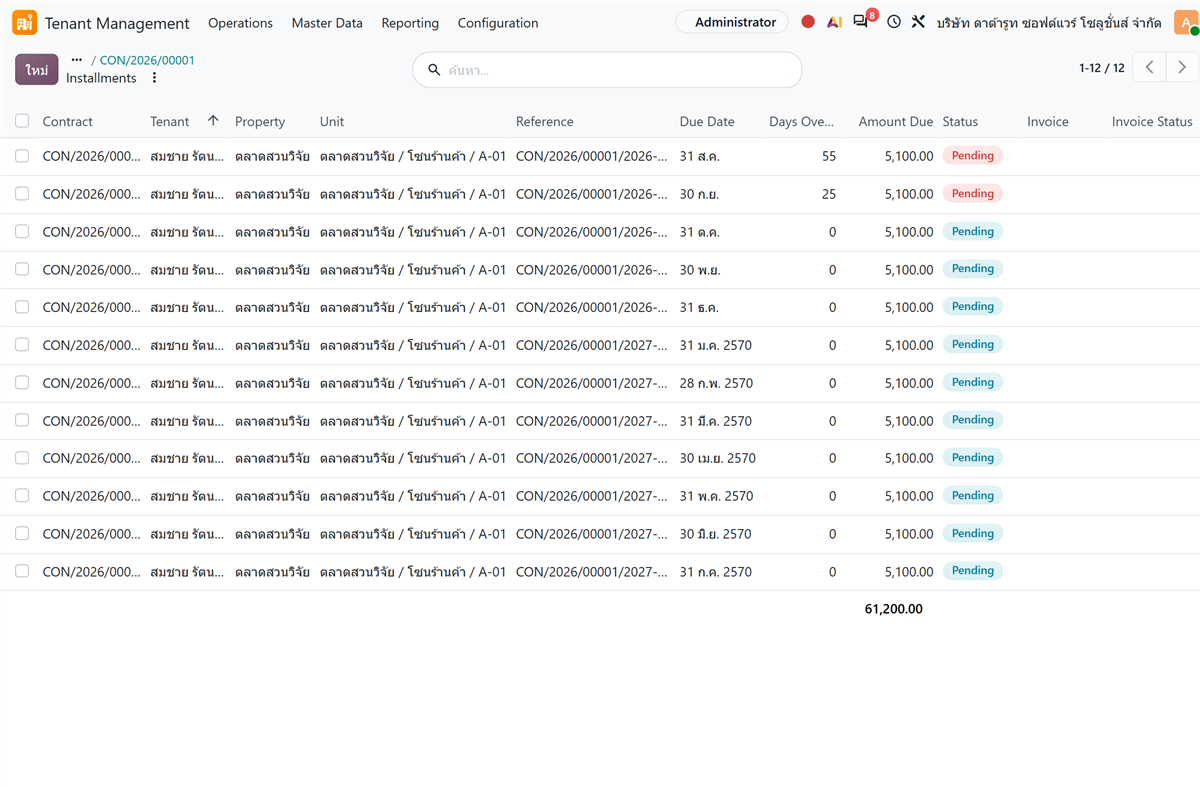Click the red recording indicator icon

coord(808,22)
